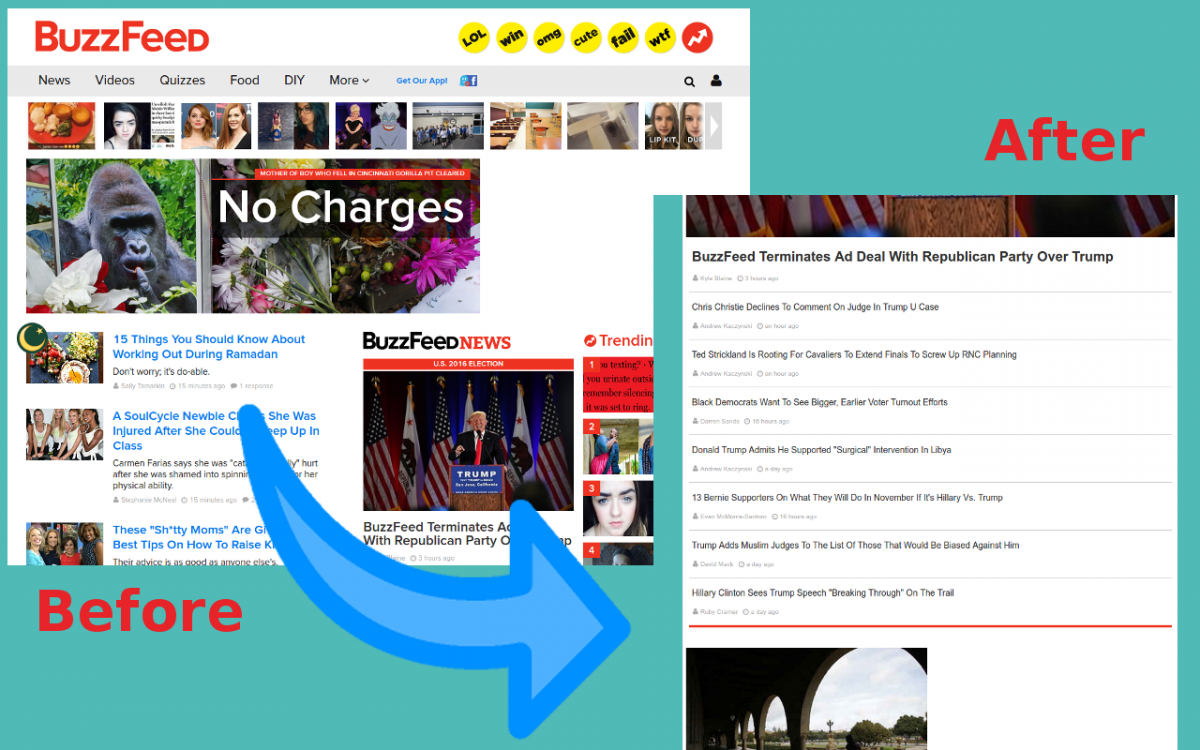
Task: Open BuzzFeed Terminates Ad Deal headline in After panel
Action: [x=902, y=257]
